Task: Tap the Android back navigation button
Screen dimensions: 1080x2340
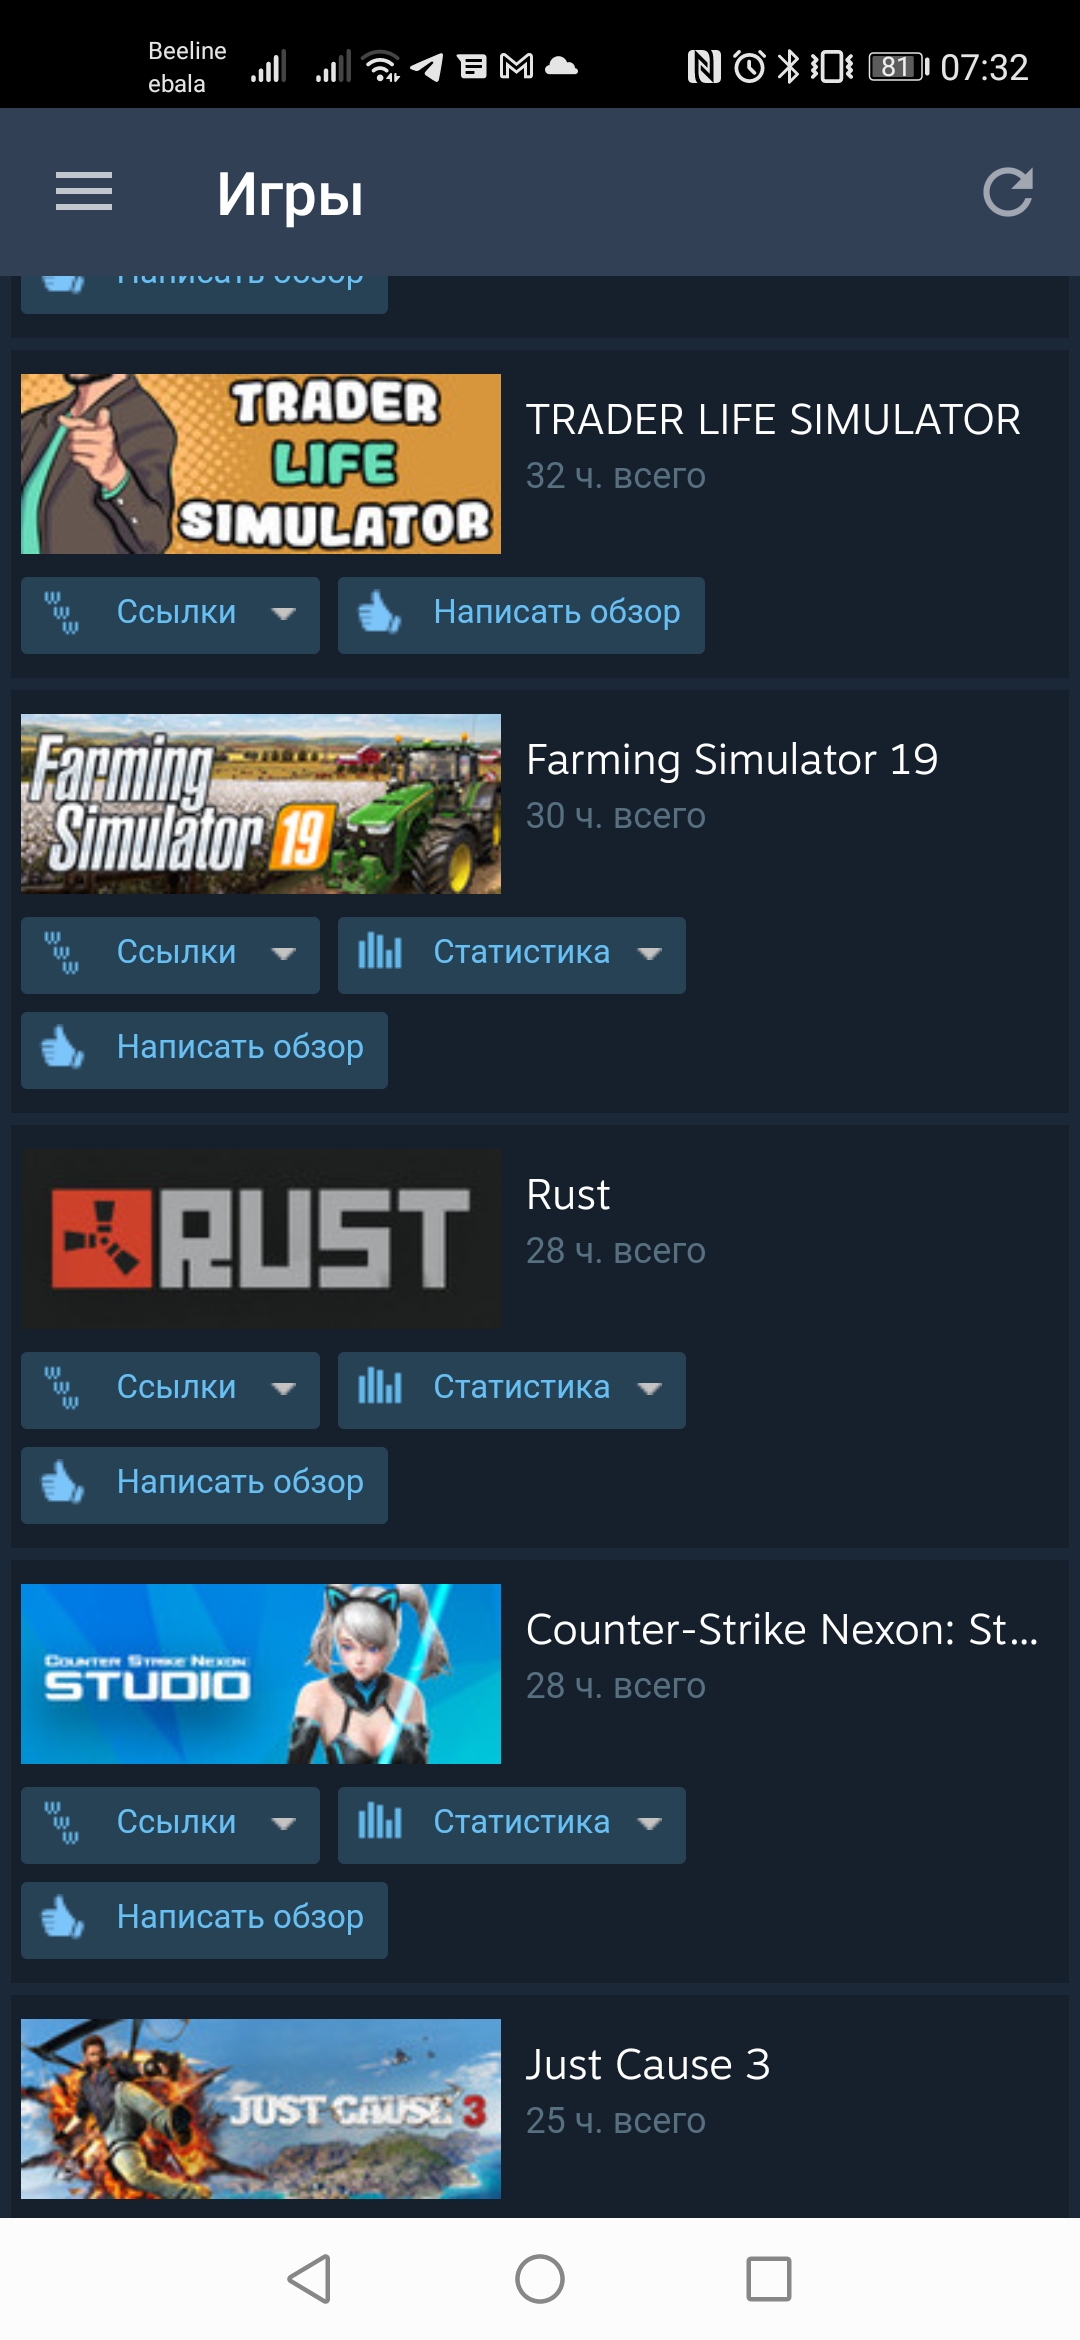Action: [x=309, y=2279]
